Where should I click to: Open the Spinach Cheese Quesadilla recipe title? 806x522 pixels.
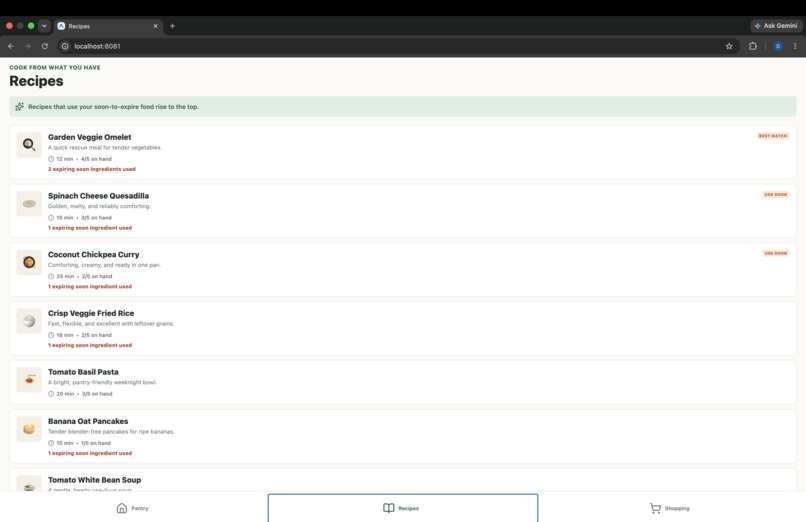(x=98, y=196)
